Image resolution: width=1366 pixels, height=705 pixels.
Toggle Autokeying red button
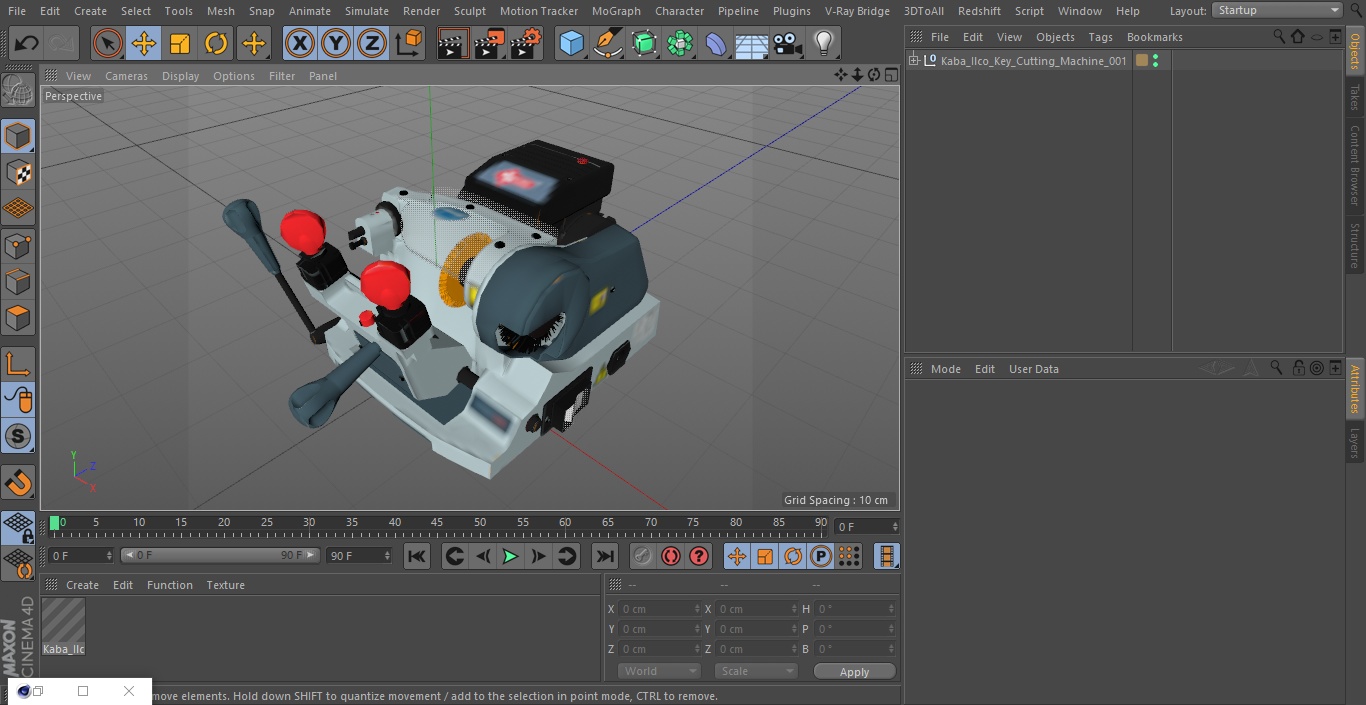(671, 556)
